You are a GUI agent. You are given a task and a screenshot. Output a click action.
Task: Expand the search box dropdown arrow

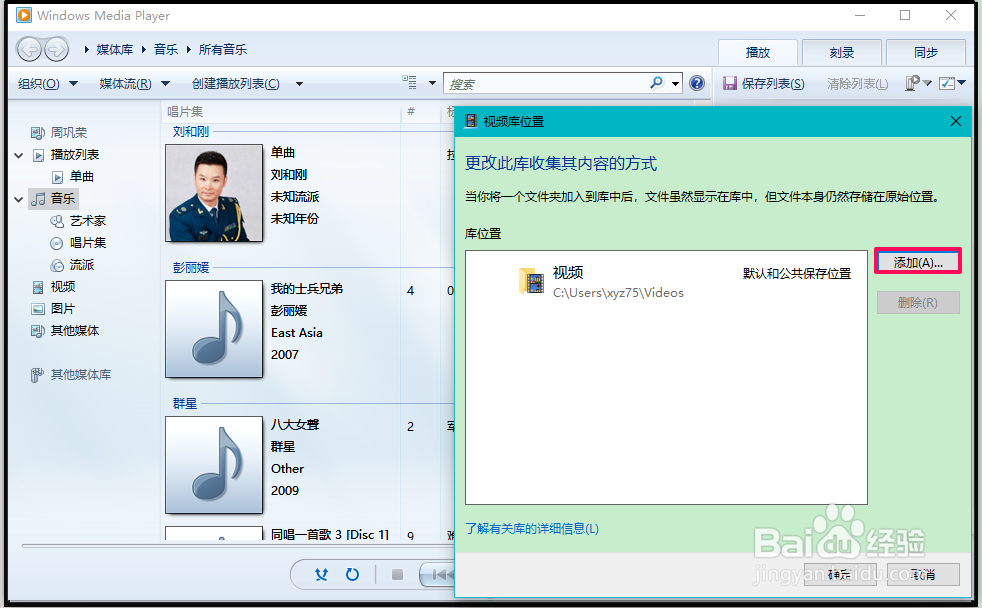[675, 83]
